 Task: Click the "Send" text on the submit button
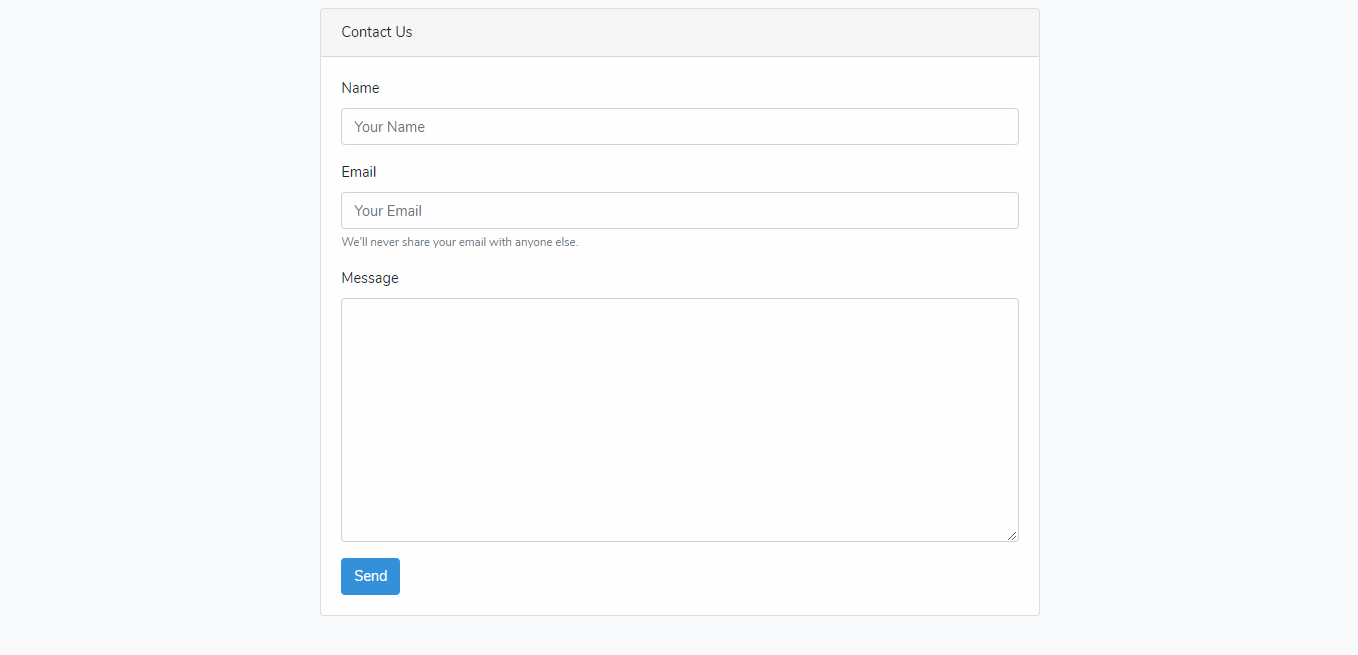point(370,576)
